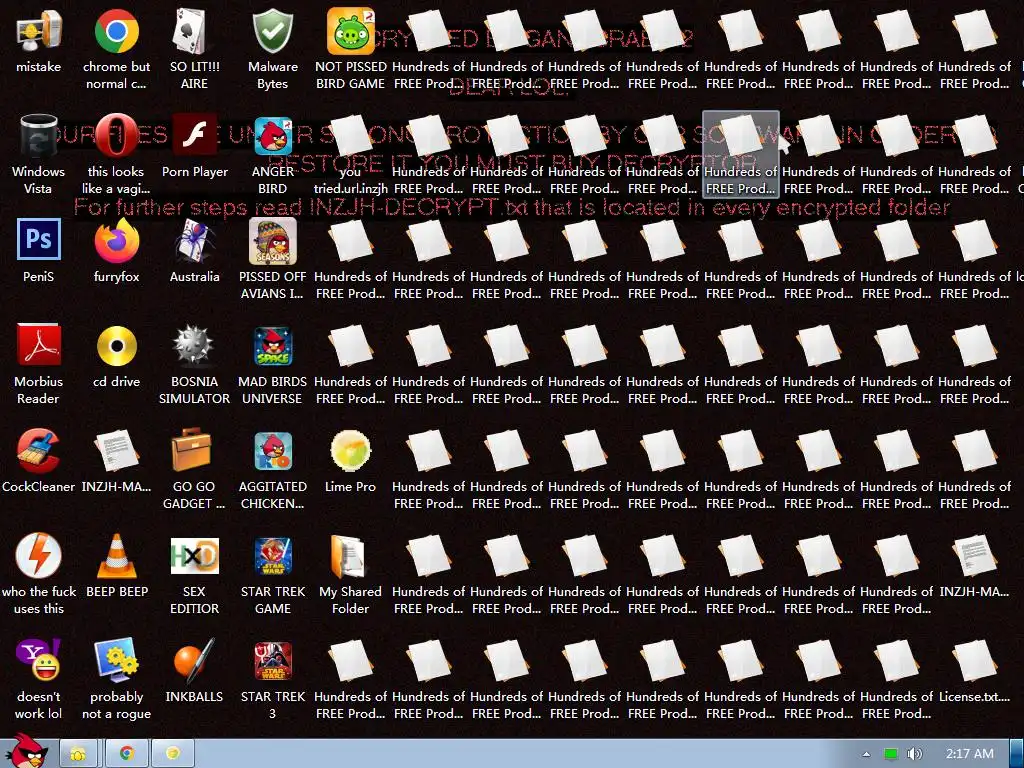Open the Lime taskbar button
This screenshot has width=1024, height=768.
click(173, 754)
